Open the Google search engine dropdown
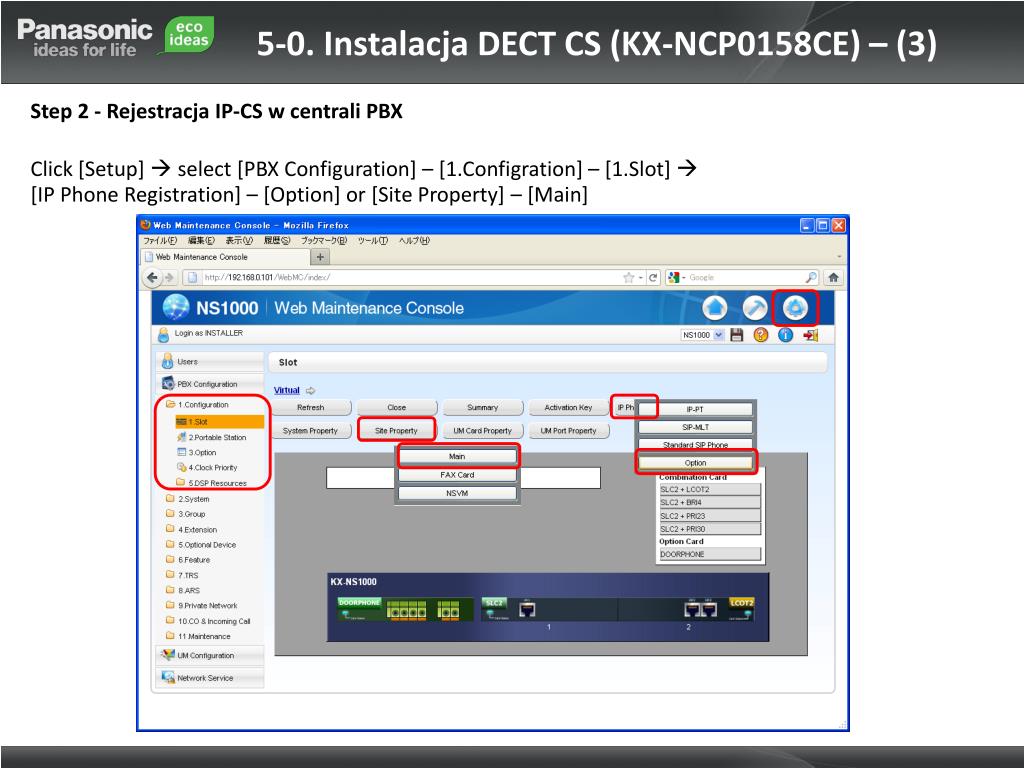This screenshot has width=1024, height=768. (675, 278)
